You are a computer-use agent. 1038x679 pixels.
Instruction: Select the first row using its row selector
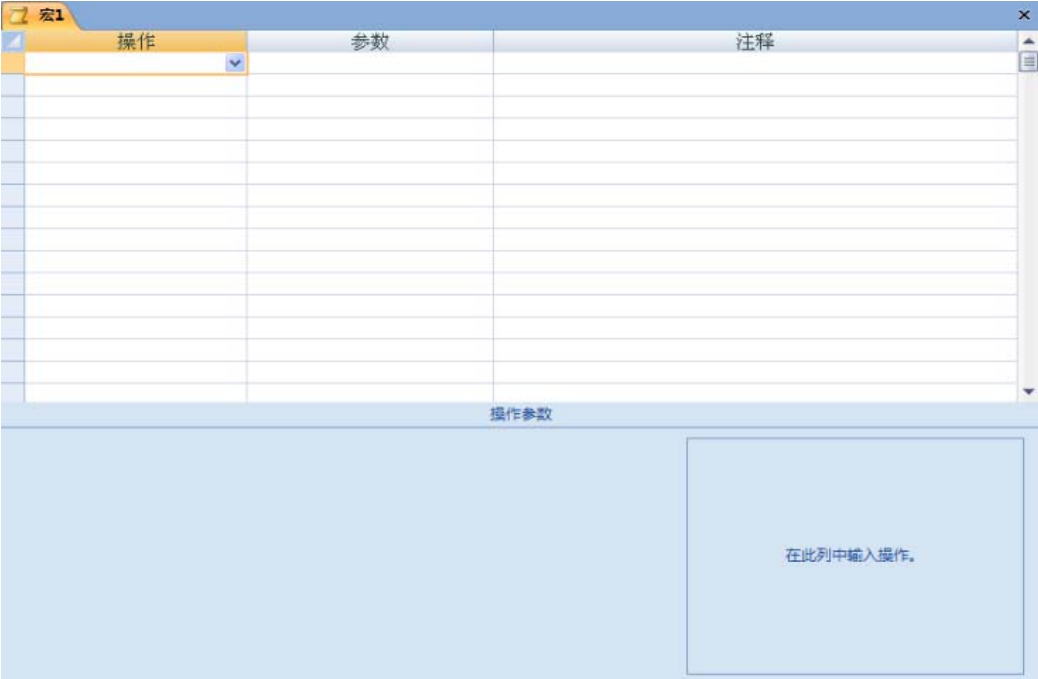pyautogui.click(x=12, y=63)
